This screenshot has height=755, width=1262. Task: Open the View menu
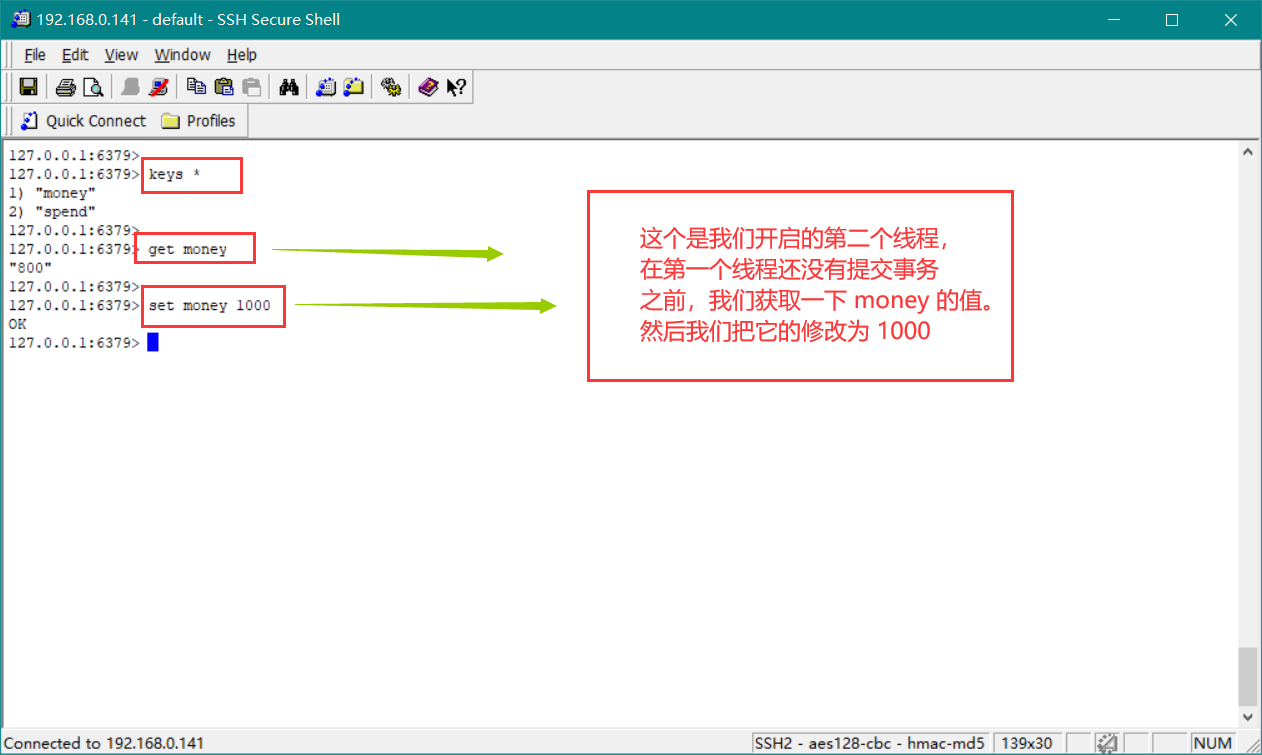pyautogui.click(x=121, y=55)
